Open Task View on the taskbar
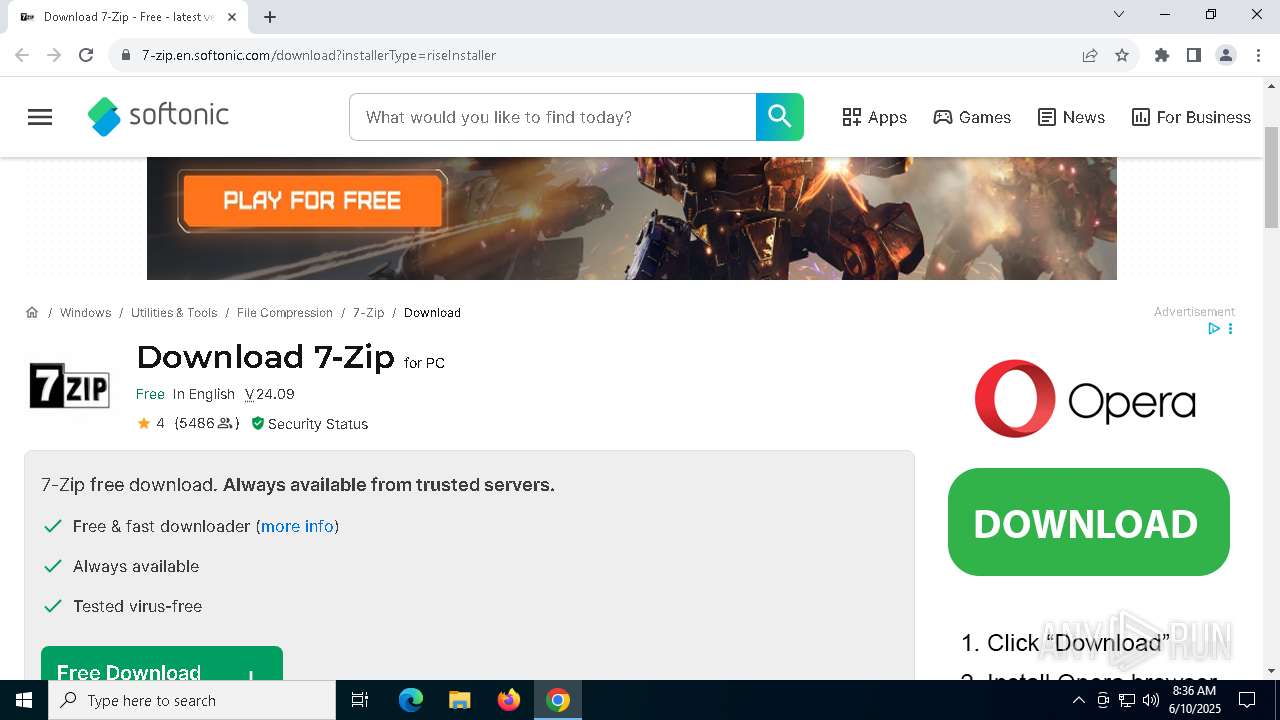This screenshot has width=1280, height=720. point(360,700)
